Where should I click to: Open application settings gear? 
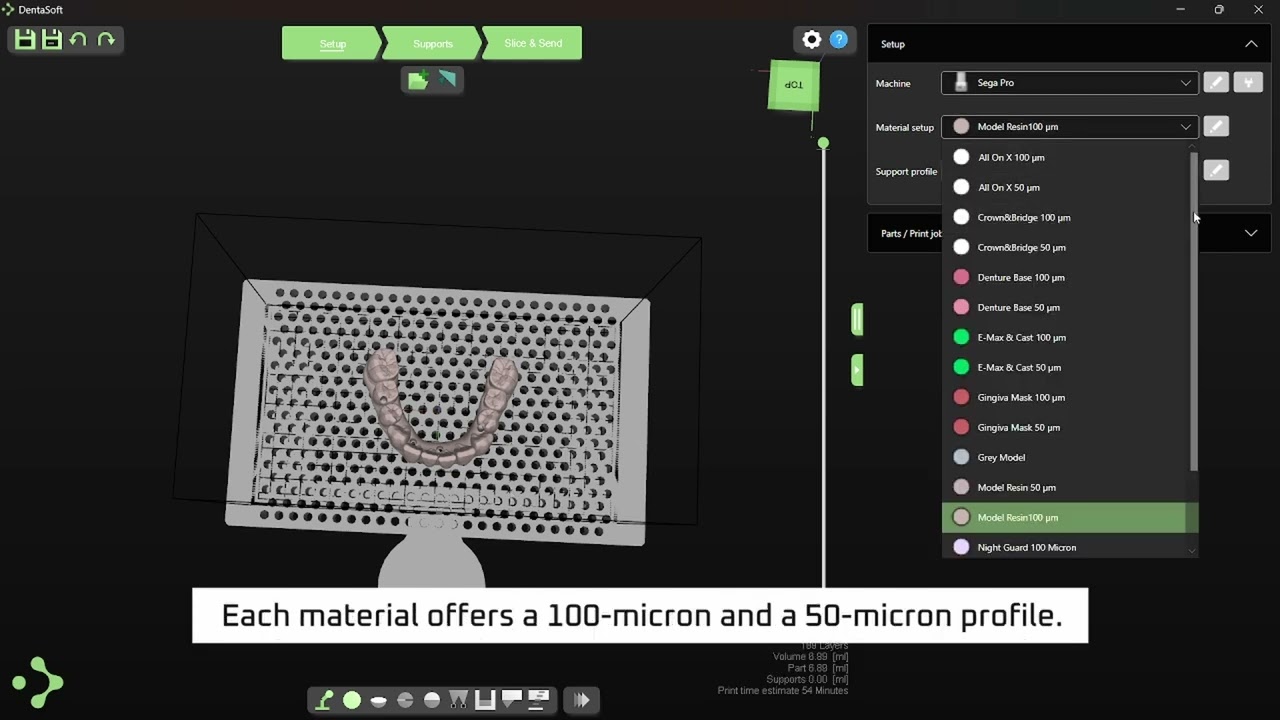(812, 40)
